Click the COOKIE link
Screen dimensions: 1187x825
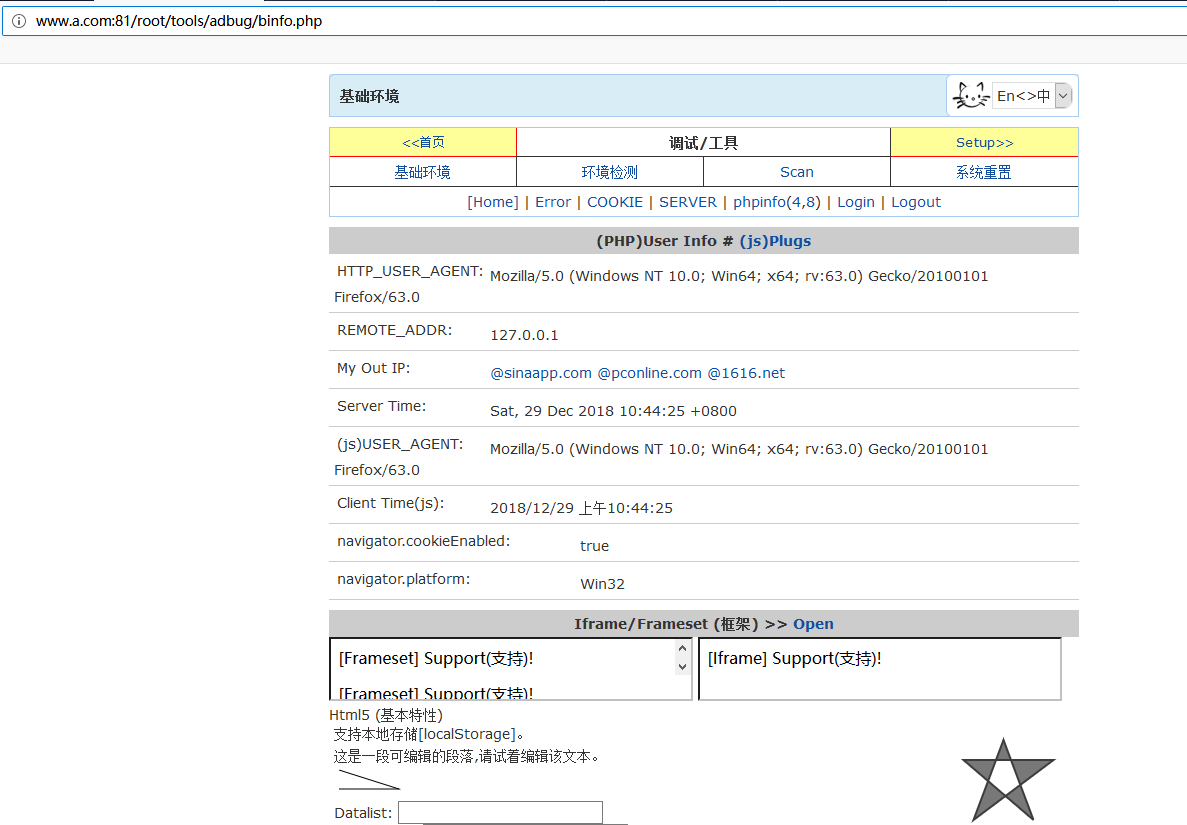point(614,202)
